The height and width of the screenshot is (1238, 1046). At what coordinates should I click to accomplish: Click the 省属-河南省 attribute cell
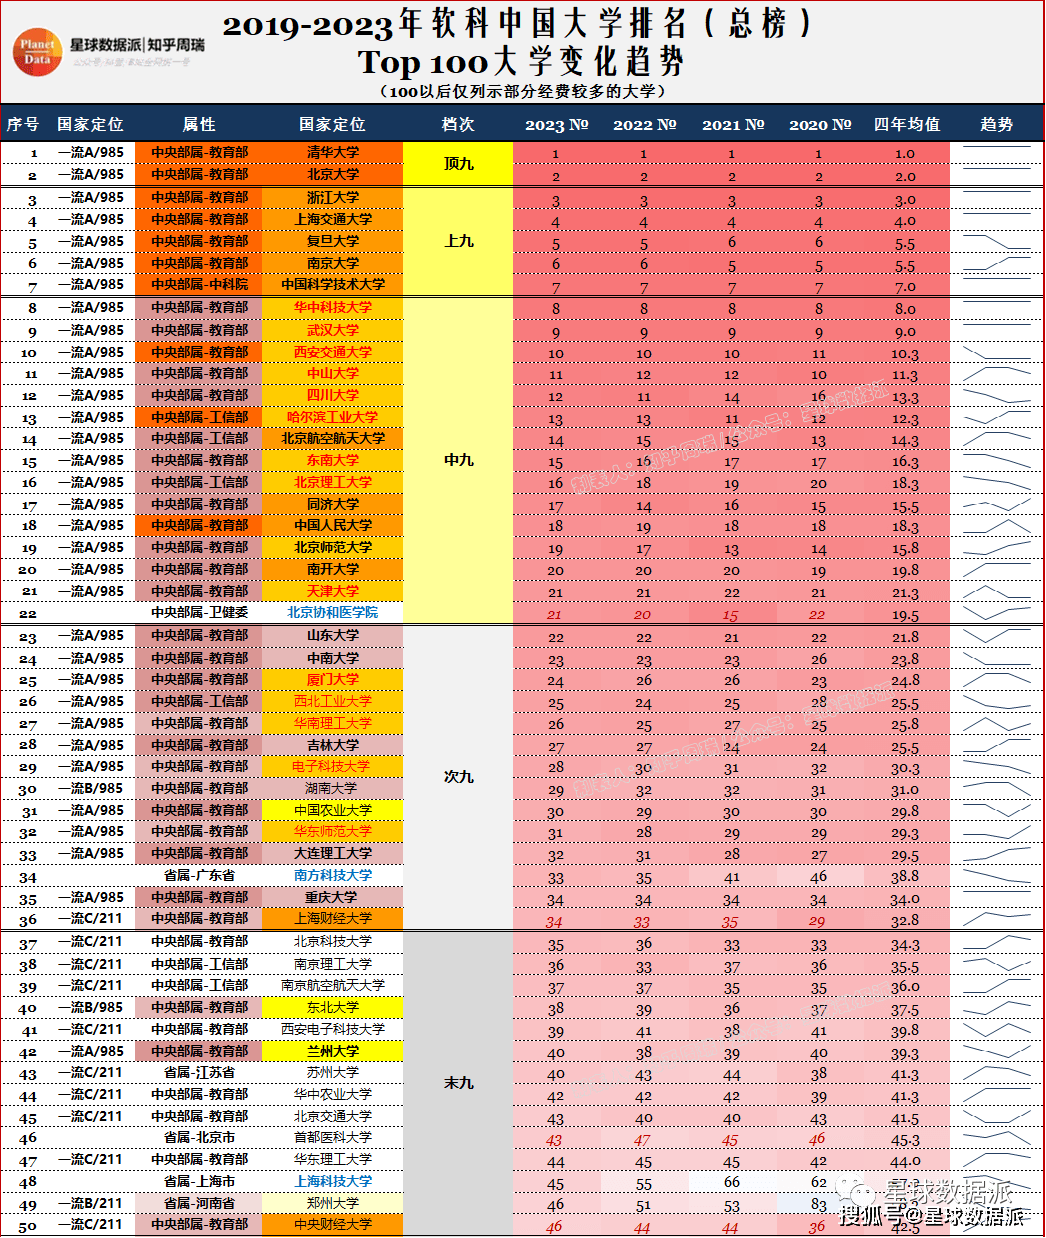pyautogui.click(x=199, y=1203)
